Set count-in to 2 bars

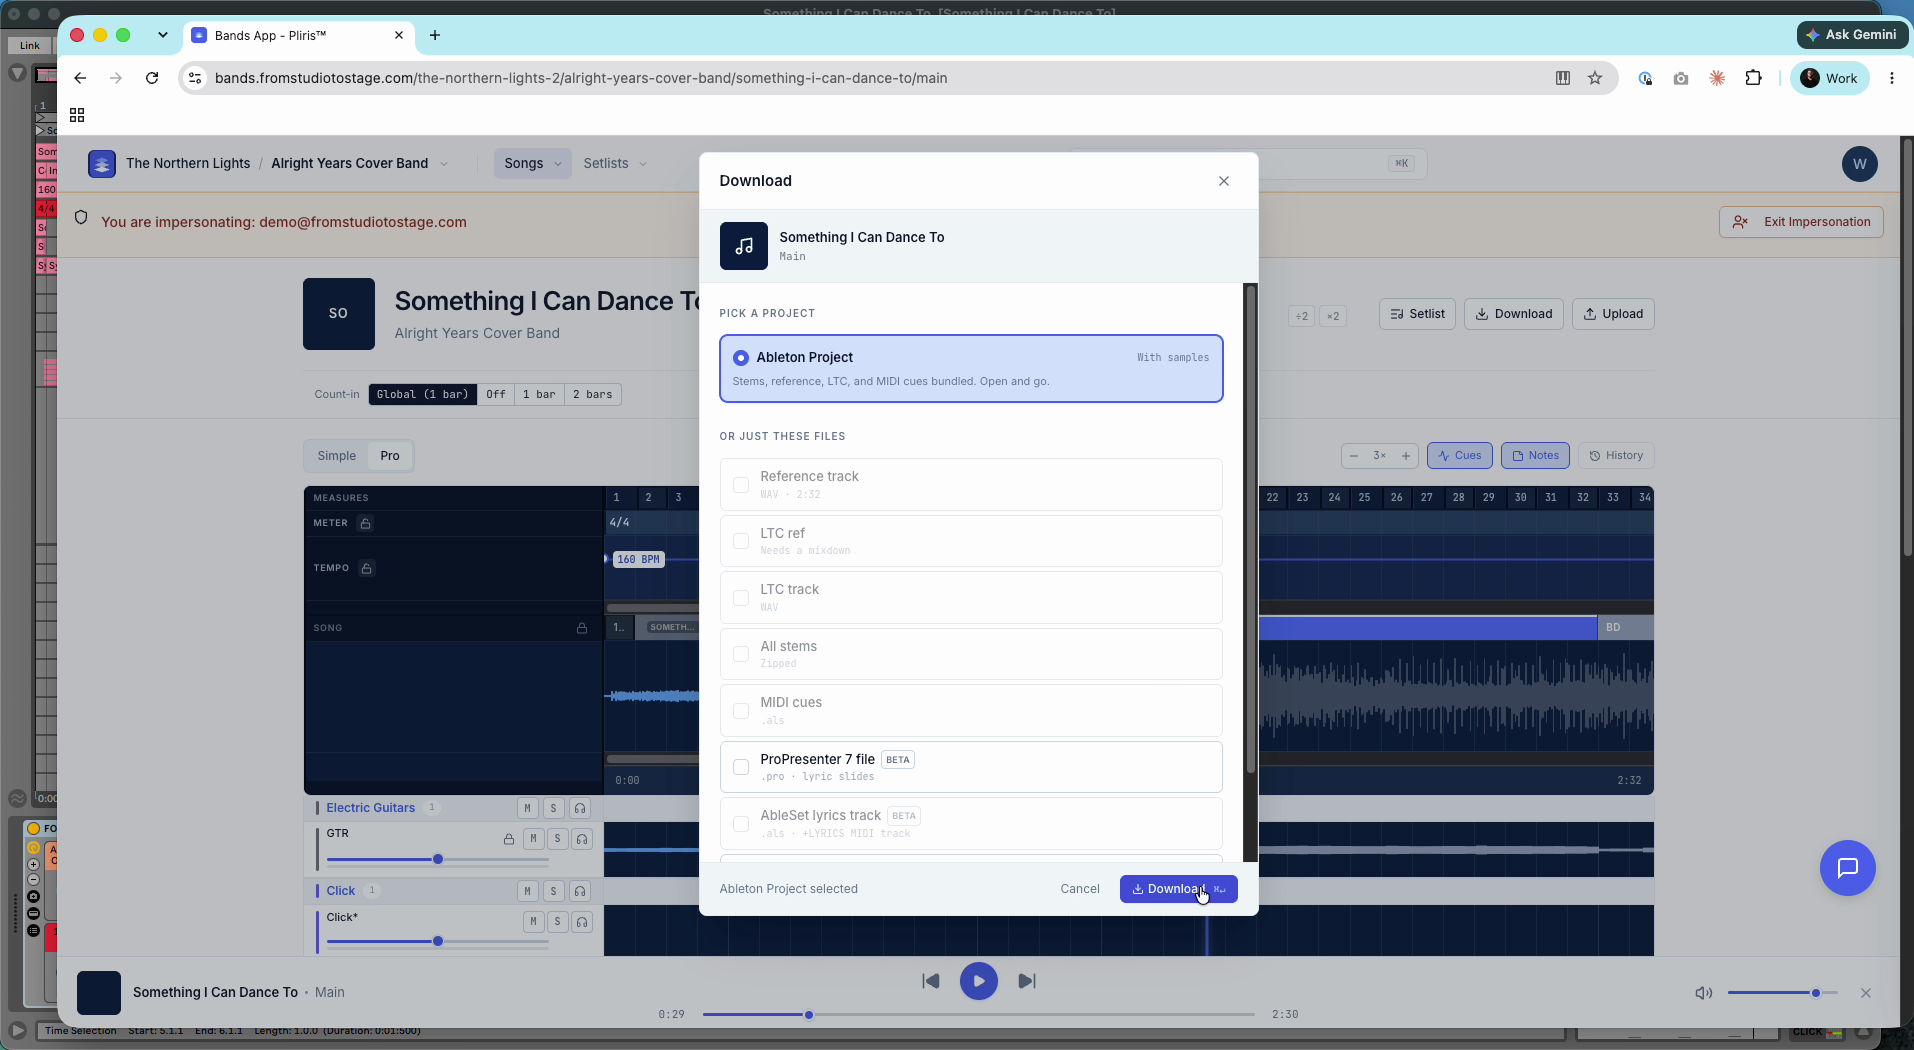point(593,395)
